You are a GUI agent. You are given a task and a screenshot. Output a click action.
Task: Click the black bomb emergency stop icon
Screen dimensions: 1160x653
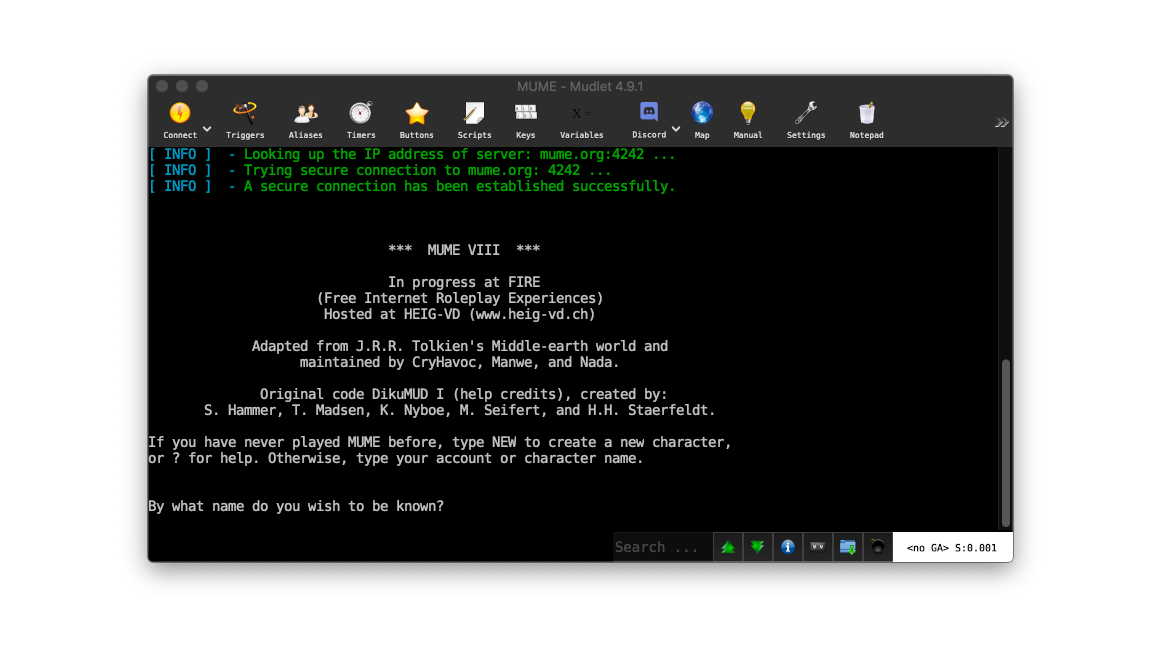[x=877, y=547]
